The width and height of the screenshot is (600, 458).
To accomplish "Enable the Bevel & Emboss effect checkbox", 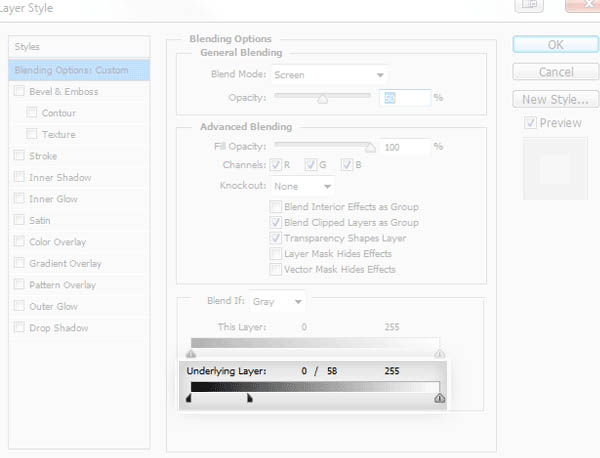I will 19,92.
